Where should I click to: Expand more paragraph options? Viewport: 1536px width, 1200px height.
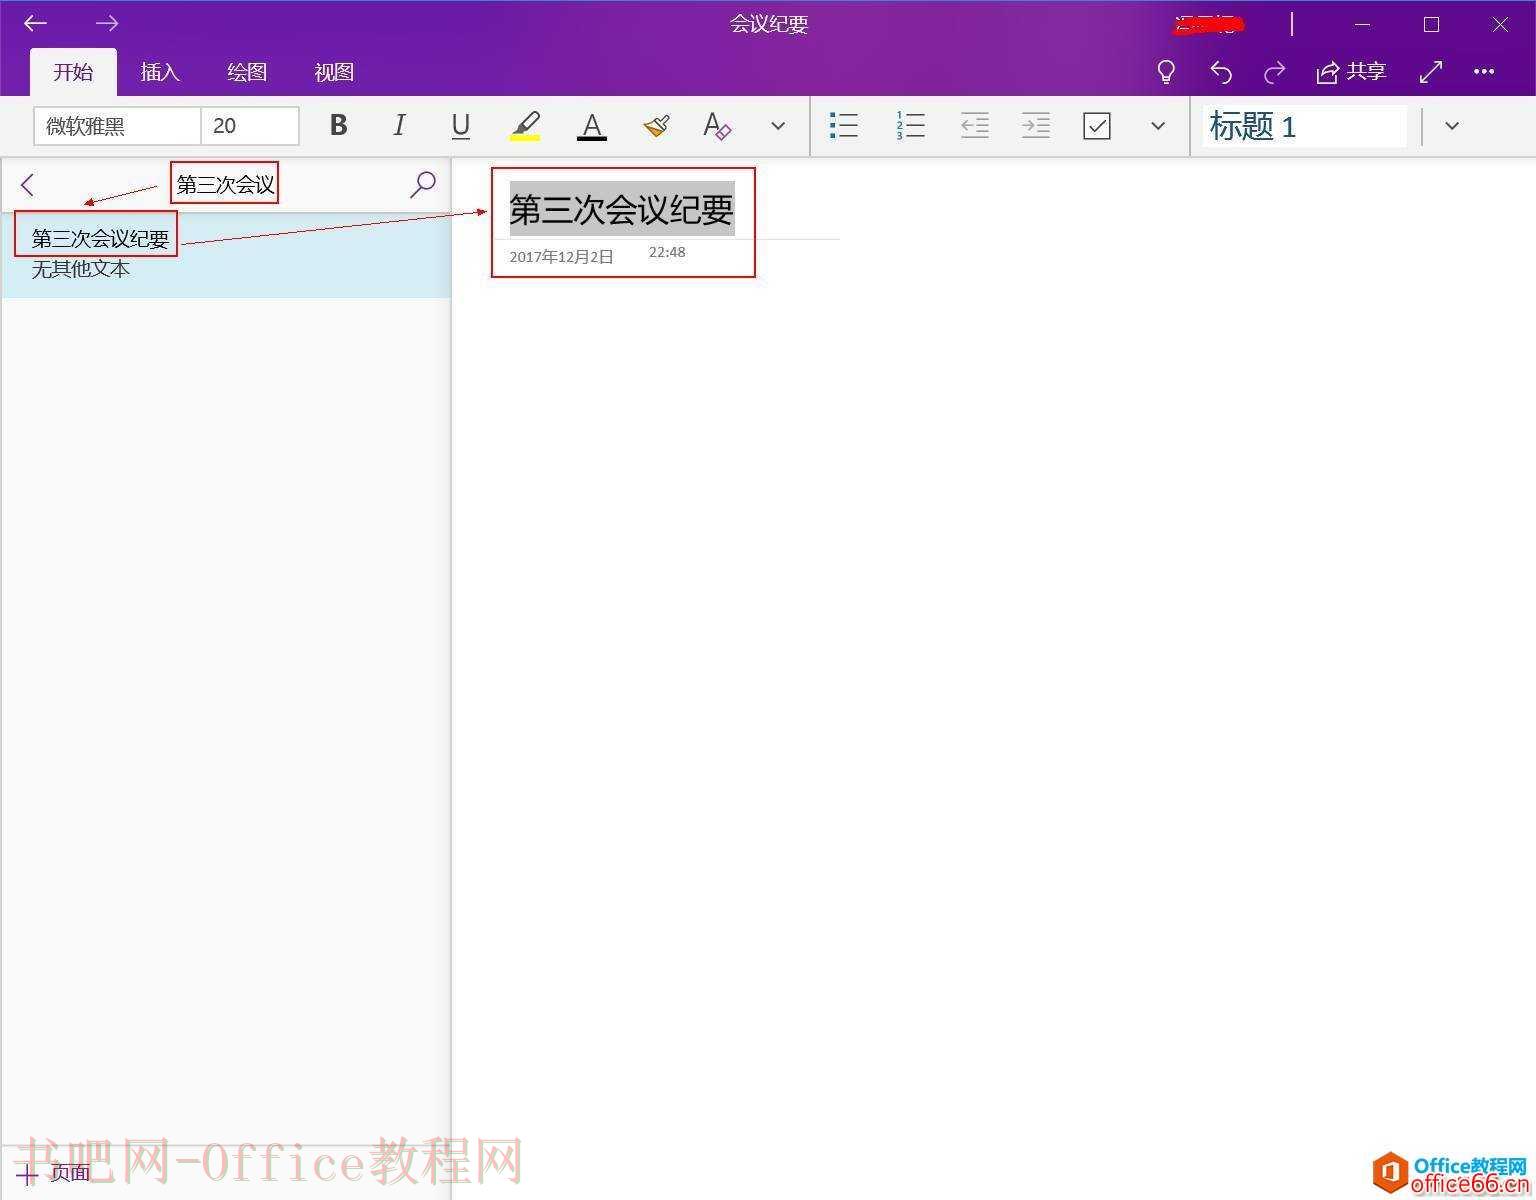pyautogui.click(x=1158, y=126)
